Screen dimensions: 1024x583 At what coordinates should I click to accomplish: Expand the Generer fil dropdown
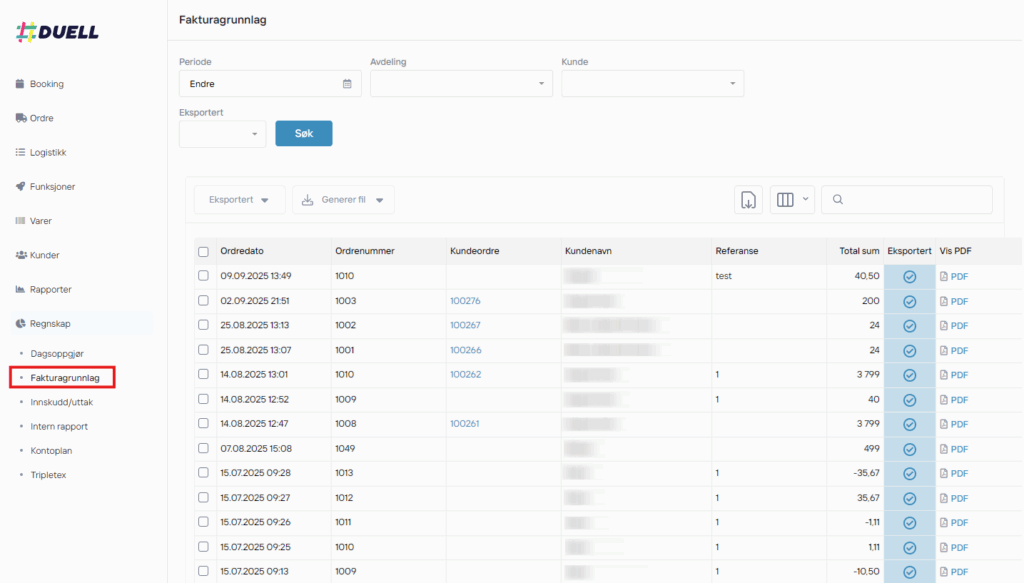click(x=343, y=200)
